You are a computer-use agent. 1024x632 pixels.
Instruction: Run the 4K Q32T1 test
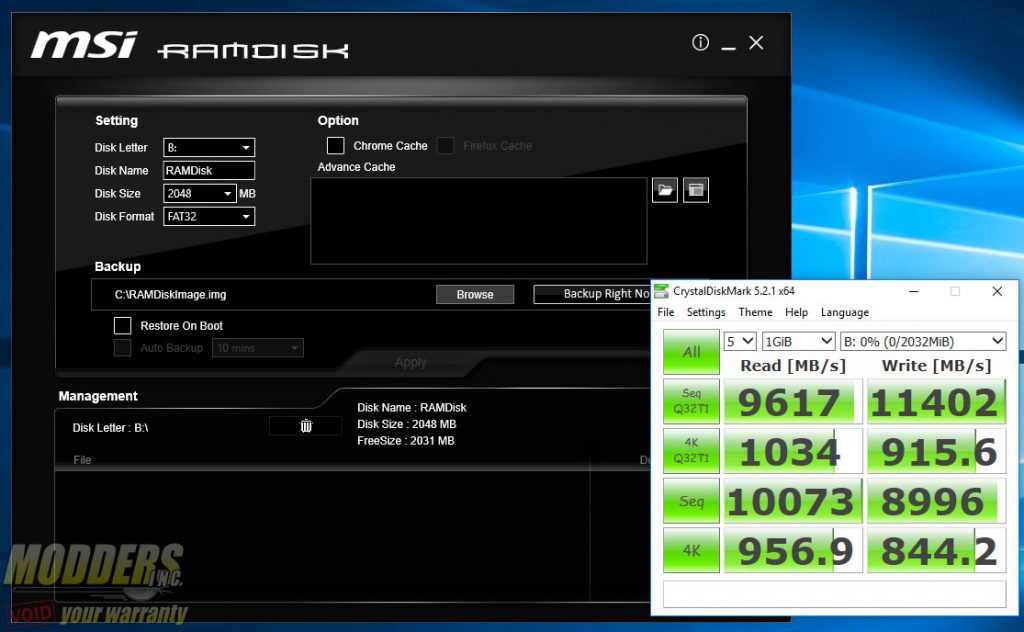click(692, 450)
